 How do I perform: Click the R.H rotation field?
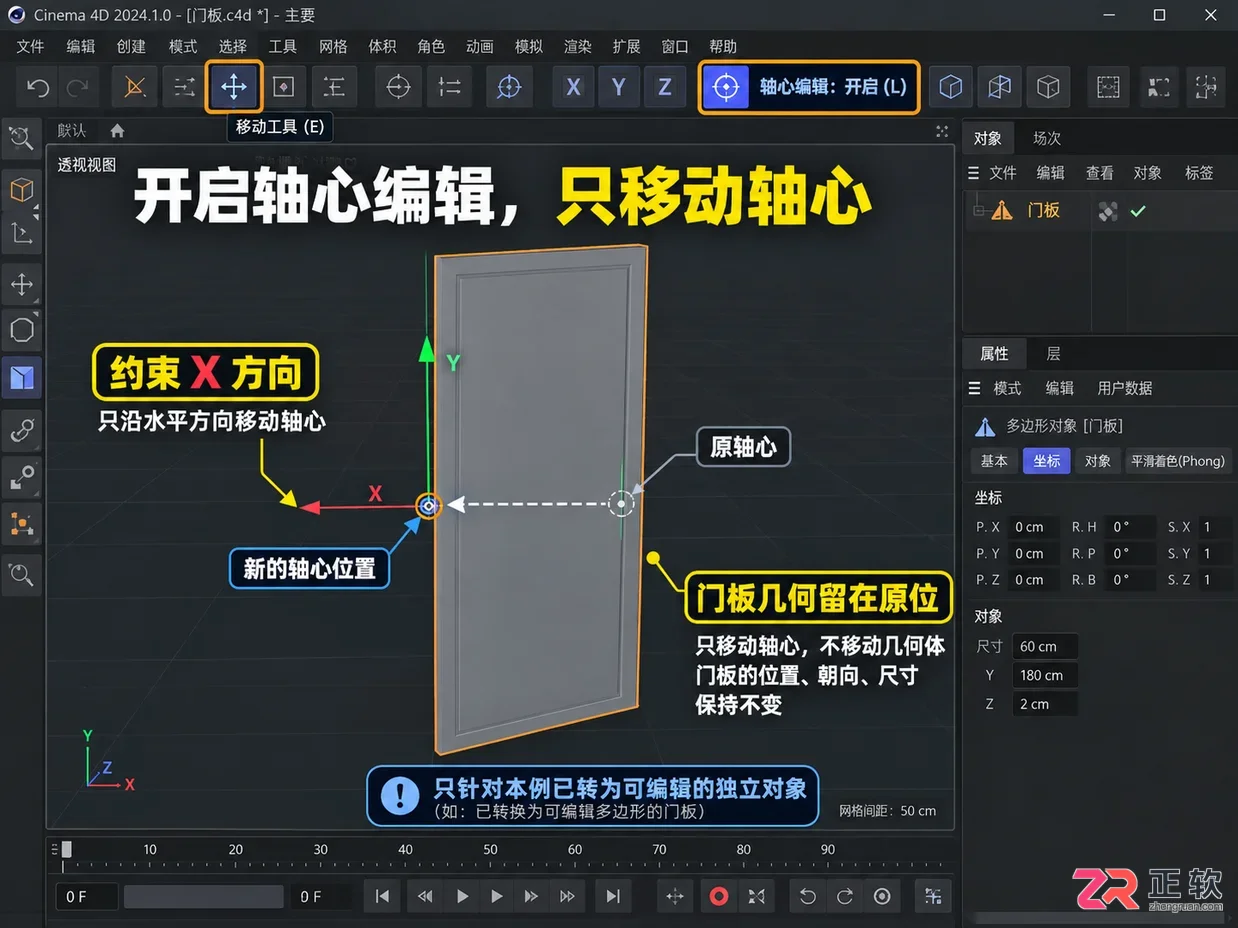1133,527
